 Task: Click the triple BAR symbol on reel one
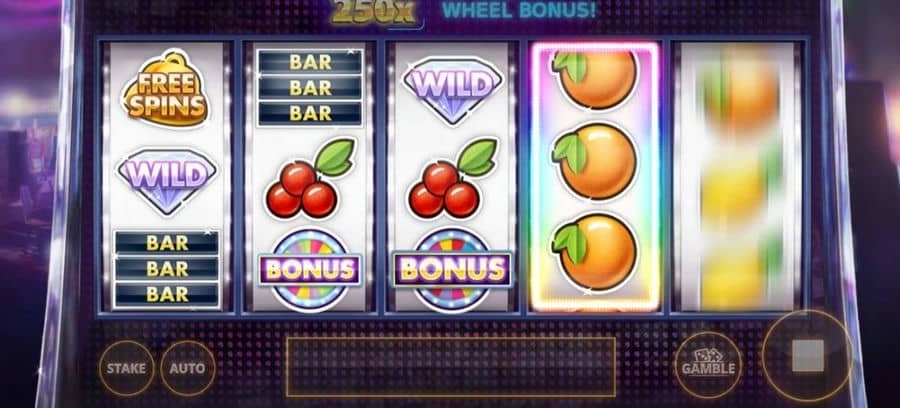[166, 269]
